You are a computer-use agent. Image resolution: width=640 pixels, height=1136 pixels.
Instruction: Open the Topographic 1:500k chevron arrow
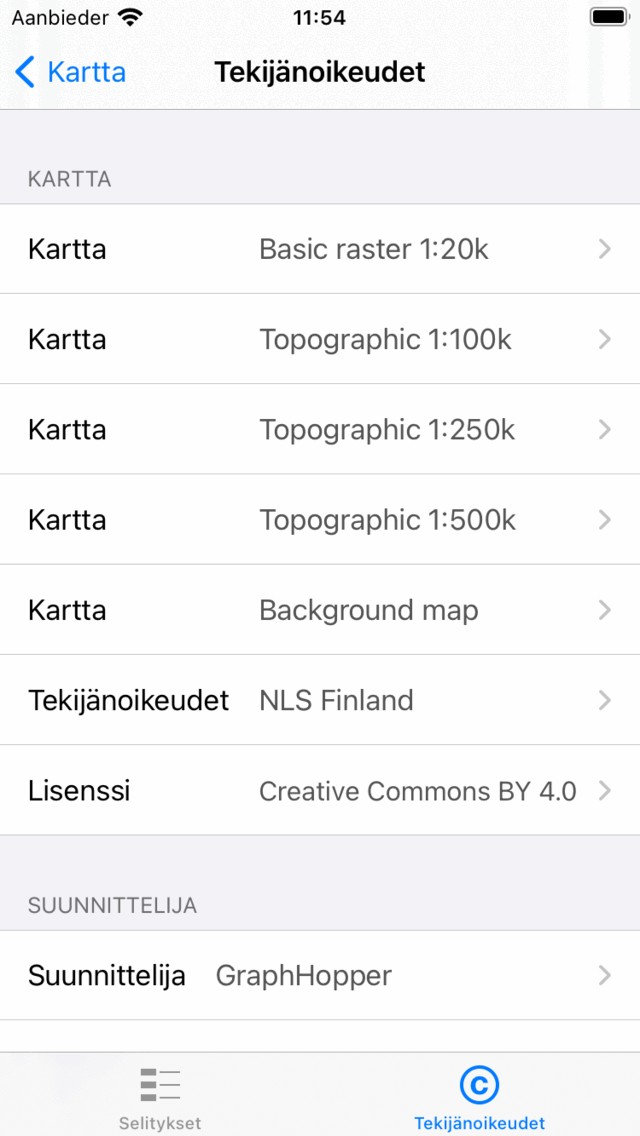[x=604, y=520]
